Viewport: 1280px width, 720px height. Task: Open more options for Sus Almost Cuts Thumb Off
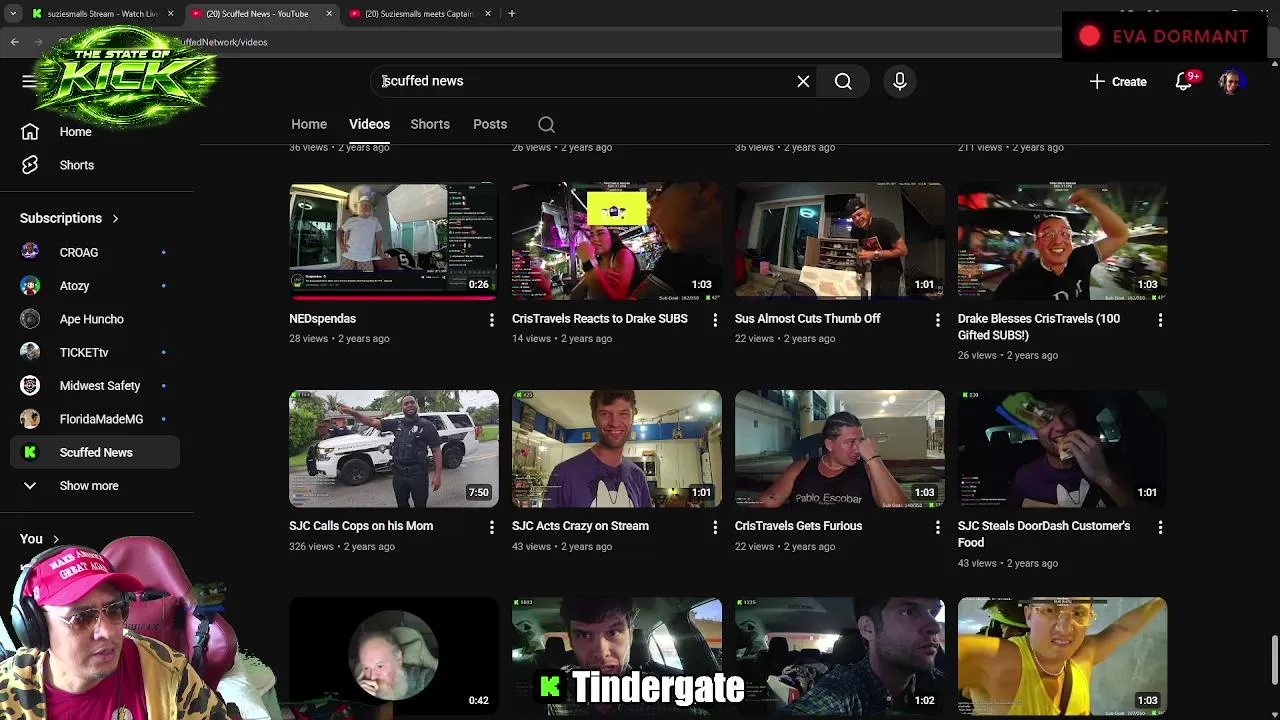(x=937, y=320)
